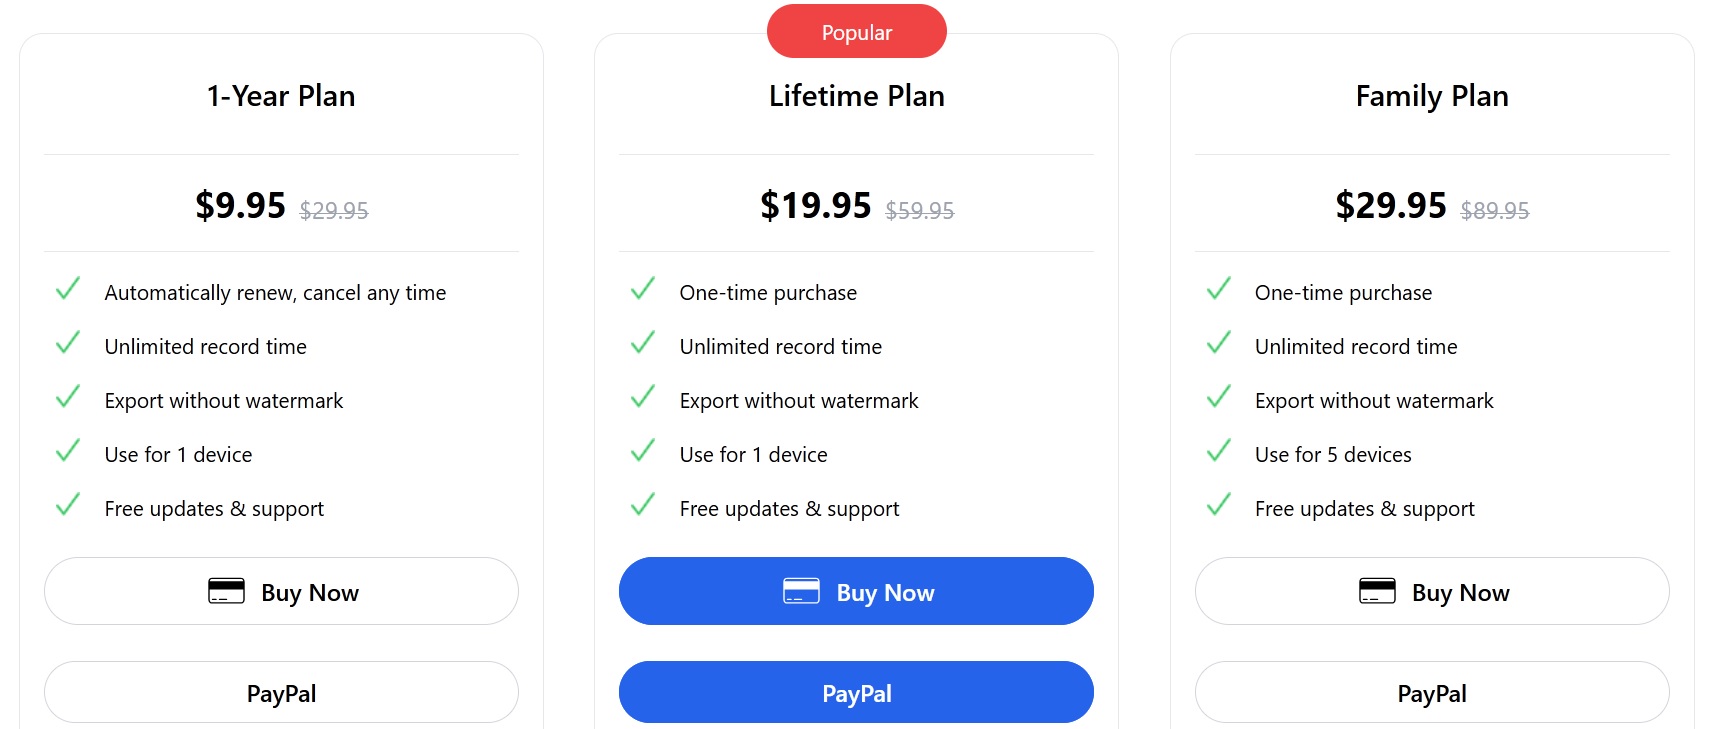Purchase the Lifetime Plan with Buy Now

pos(856,591)
